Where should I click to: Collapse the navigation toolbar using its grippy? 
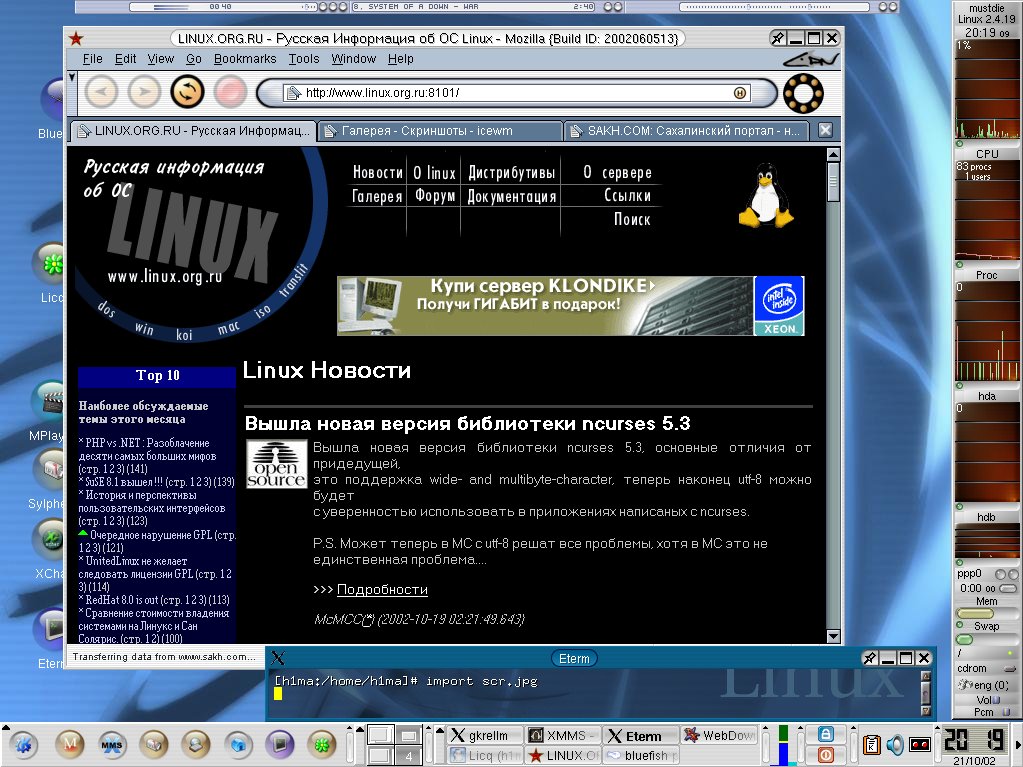tap(71, 93)
